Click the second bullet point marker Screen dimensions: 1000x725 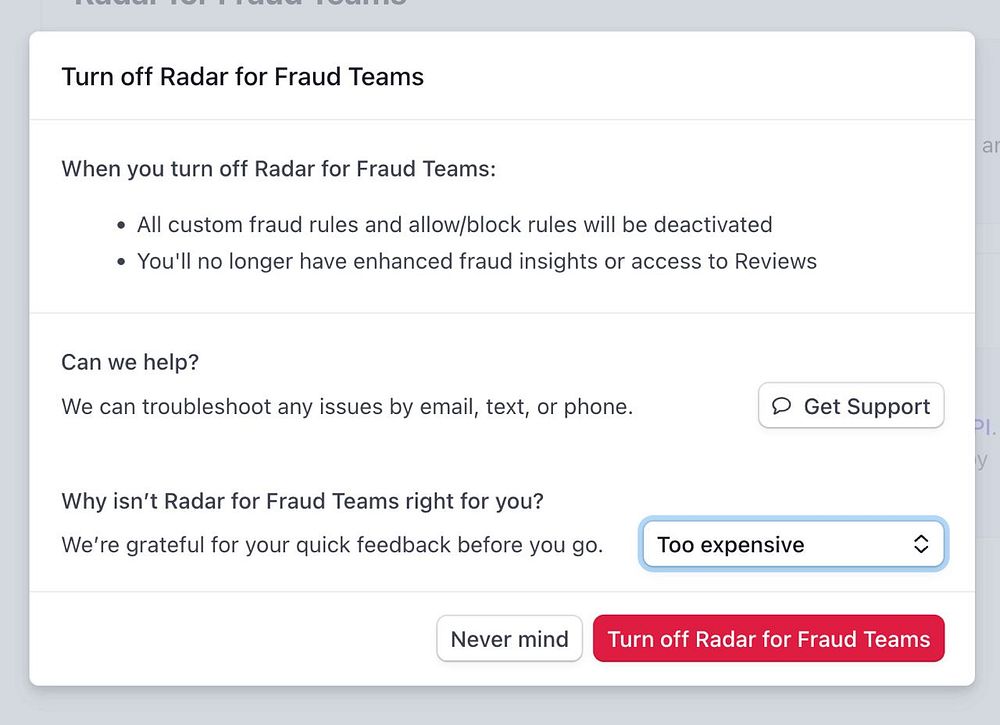click(x=121, y=263)
